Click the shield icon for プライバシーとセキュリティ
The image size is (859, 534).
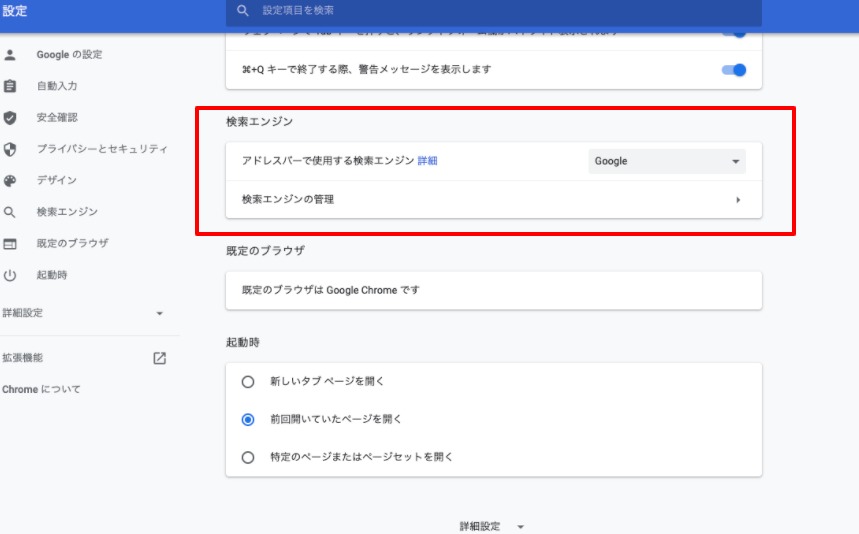10,149
